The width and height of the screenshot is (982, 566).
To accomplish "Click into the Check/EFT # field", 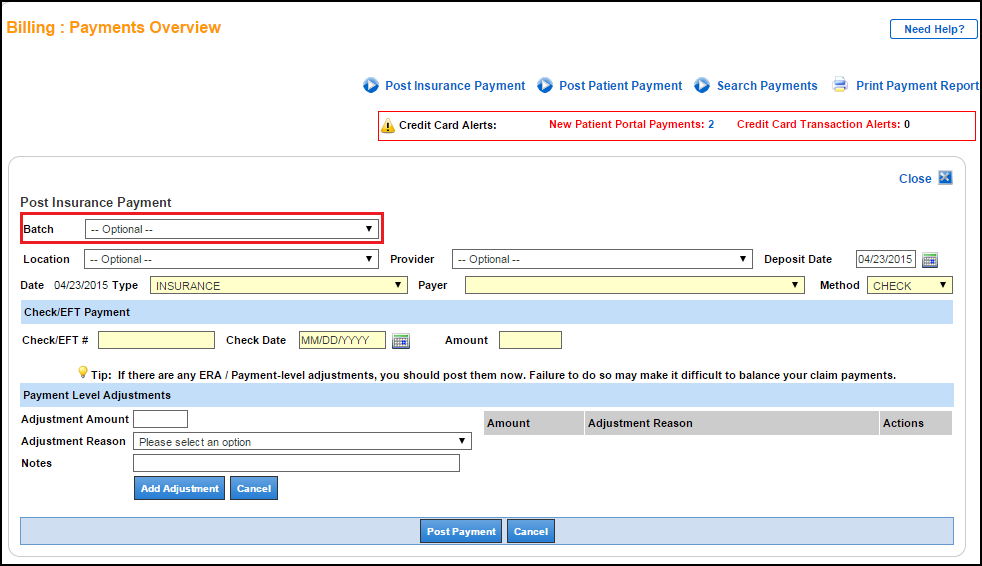I will click(x=156, y=340).
